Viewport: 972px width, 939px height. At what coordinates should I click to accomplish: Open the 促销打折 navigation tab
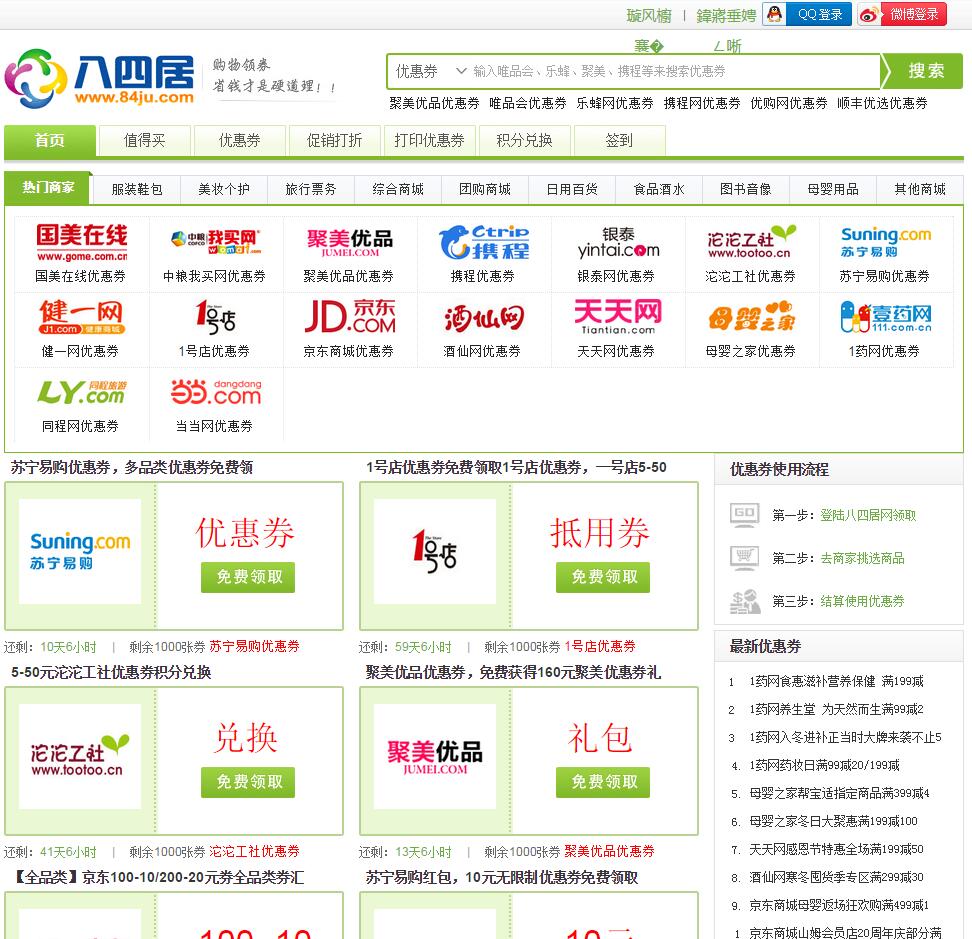334,141
